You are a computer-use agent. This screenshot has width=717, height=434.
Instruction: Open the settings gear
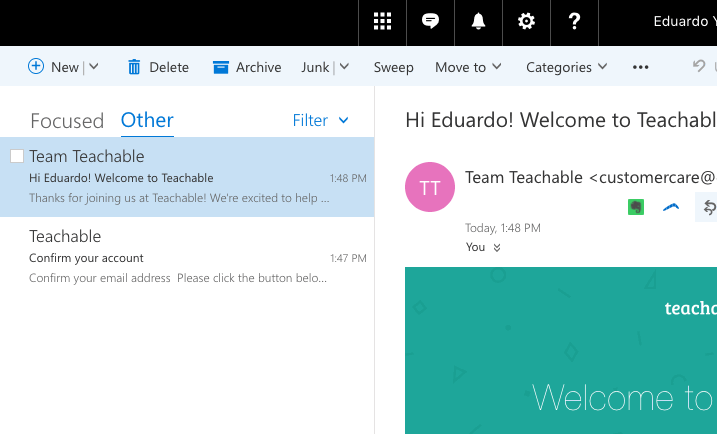tap(526, 21)
